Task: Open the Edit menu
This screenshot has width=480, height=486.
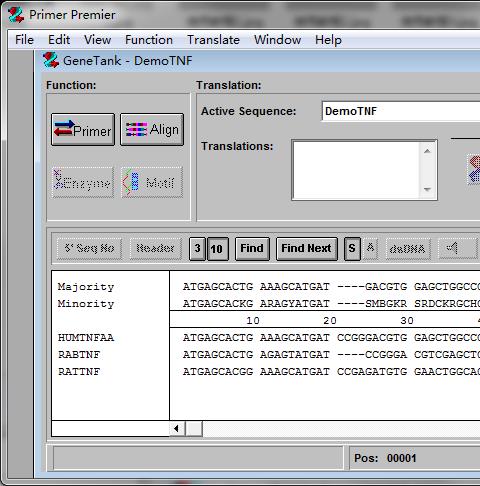Action: point(59,40)
